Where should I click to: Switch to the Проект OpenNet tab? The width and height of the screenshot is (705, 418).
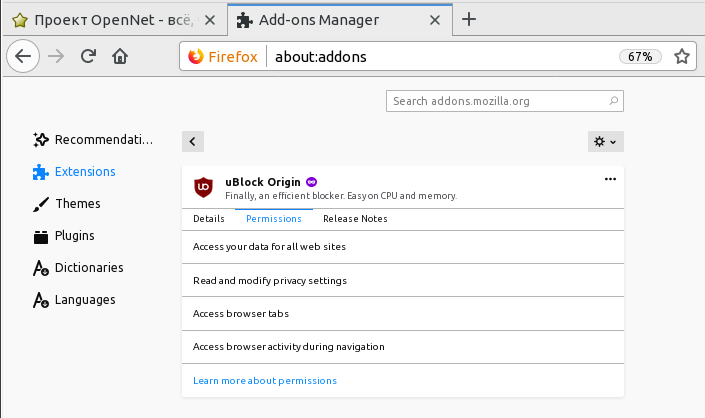tap(113, 19)
